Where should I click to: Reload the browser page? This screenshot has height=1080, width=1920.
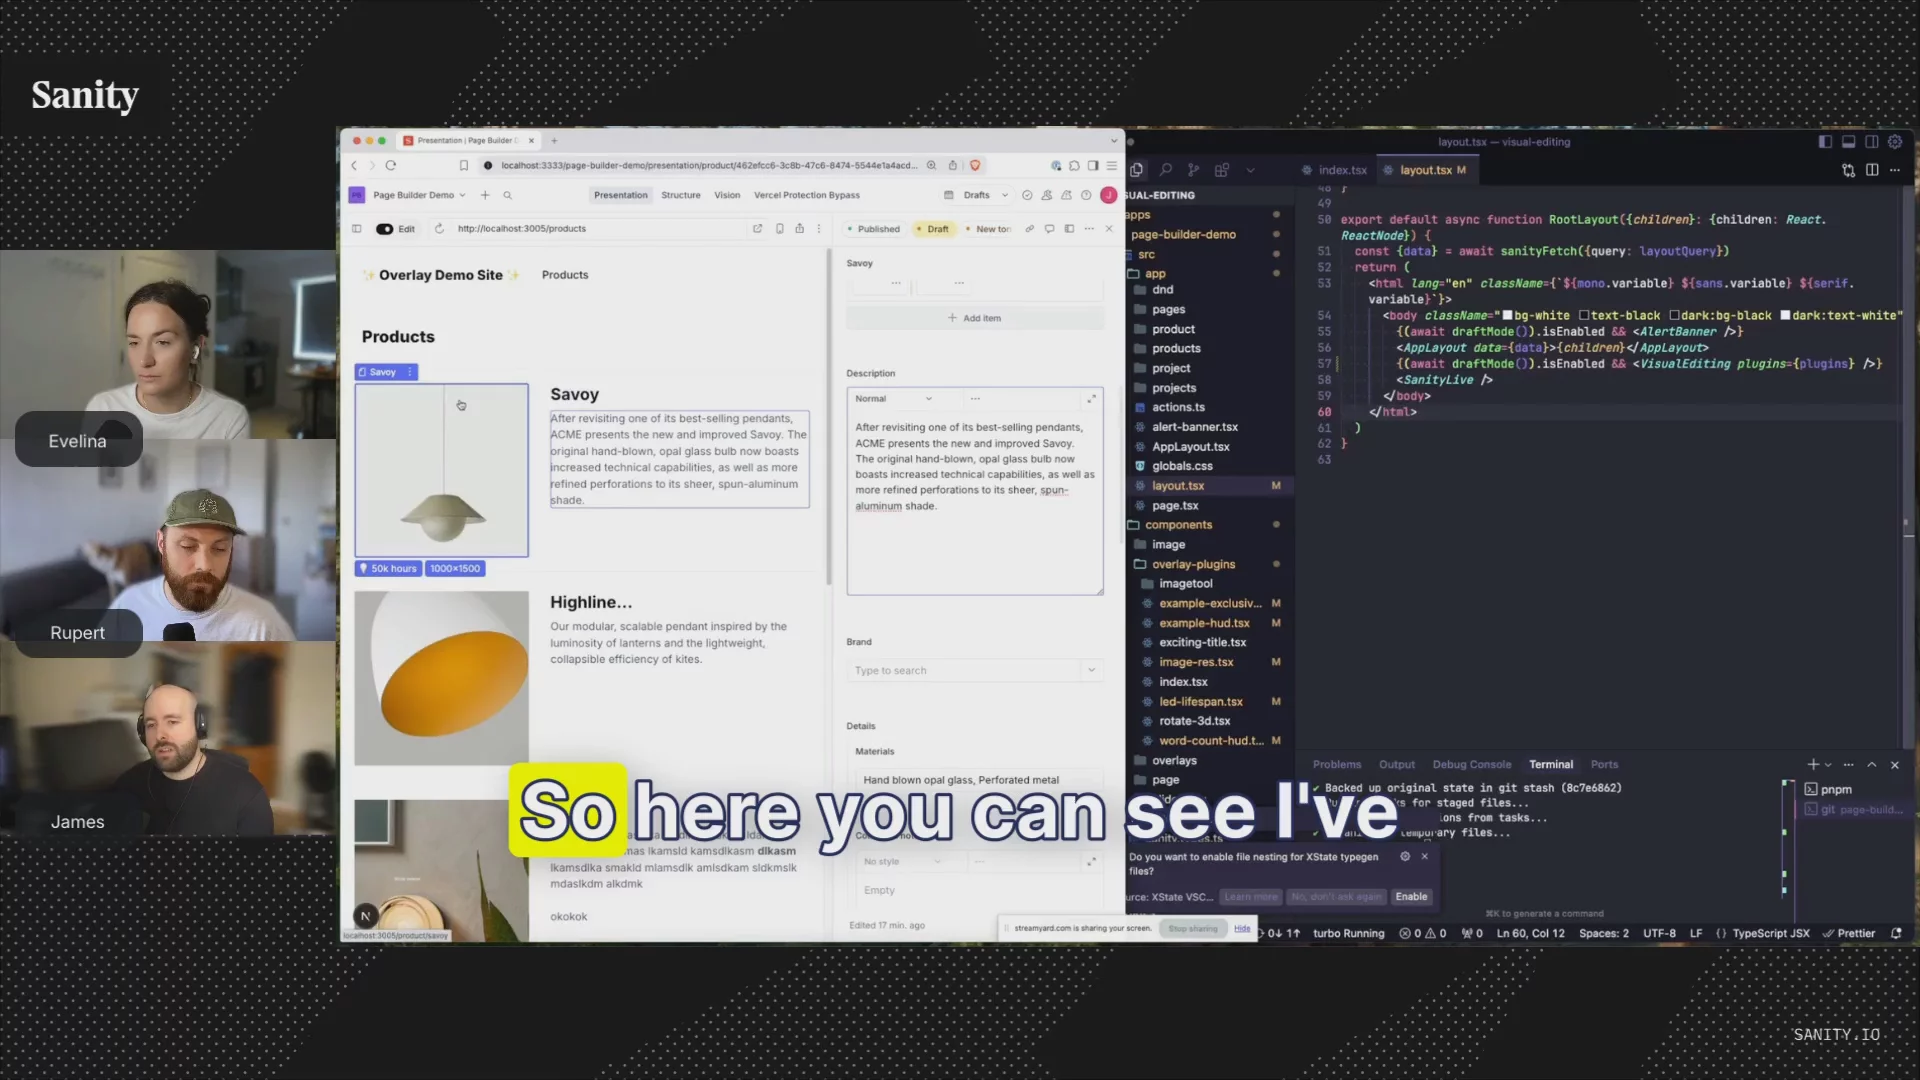[x=391, y=166]
